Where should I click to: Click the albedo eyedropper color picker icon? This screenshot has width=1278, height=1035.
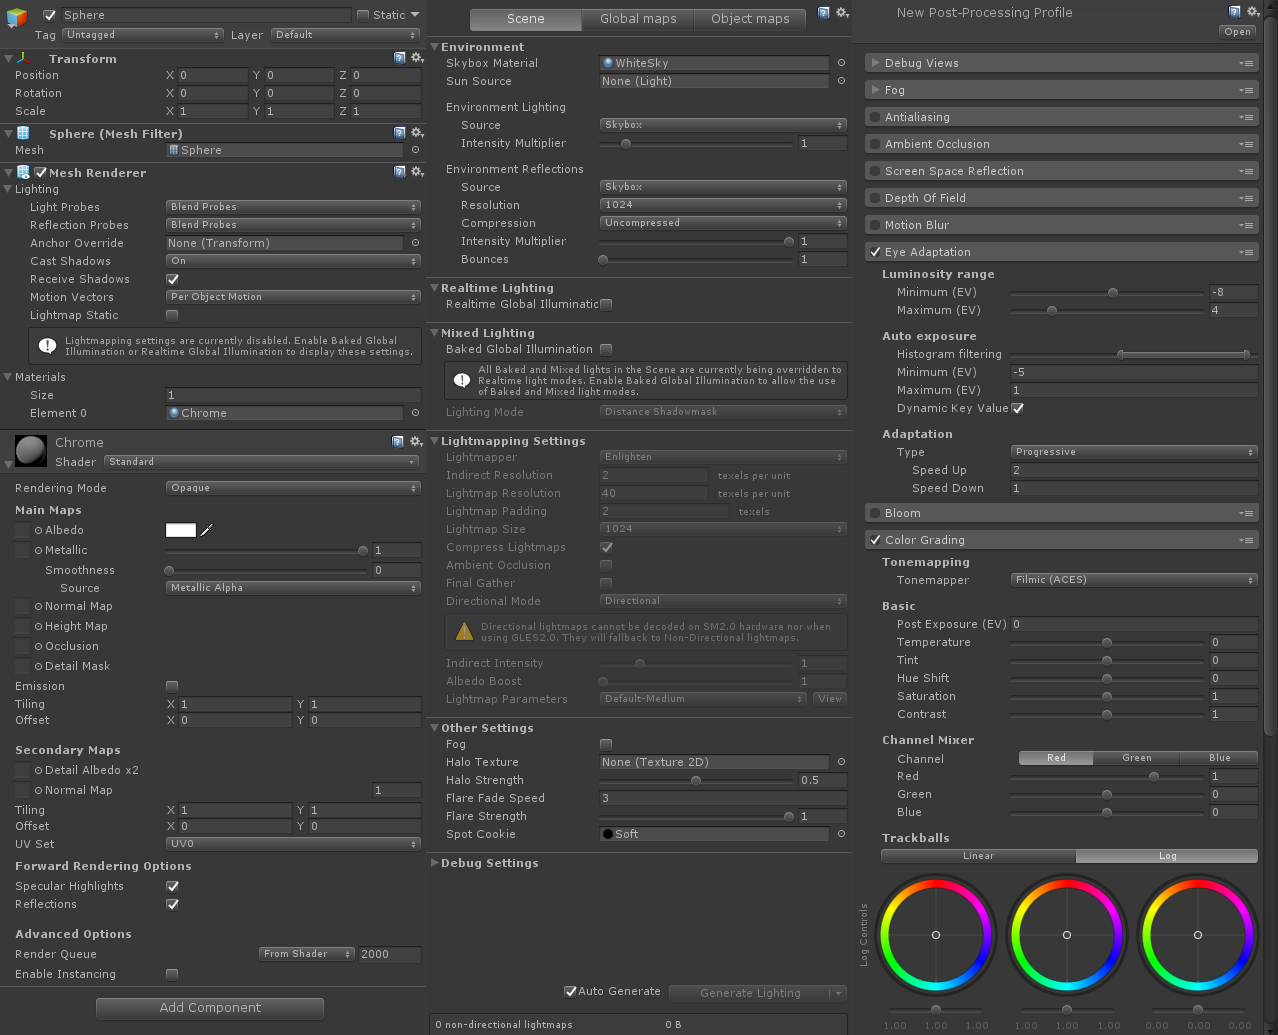click(x=207, y=530)
